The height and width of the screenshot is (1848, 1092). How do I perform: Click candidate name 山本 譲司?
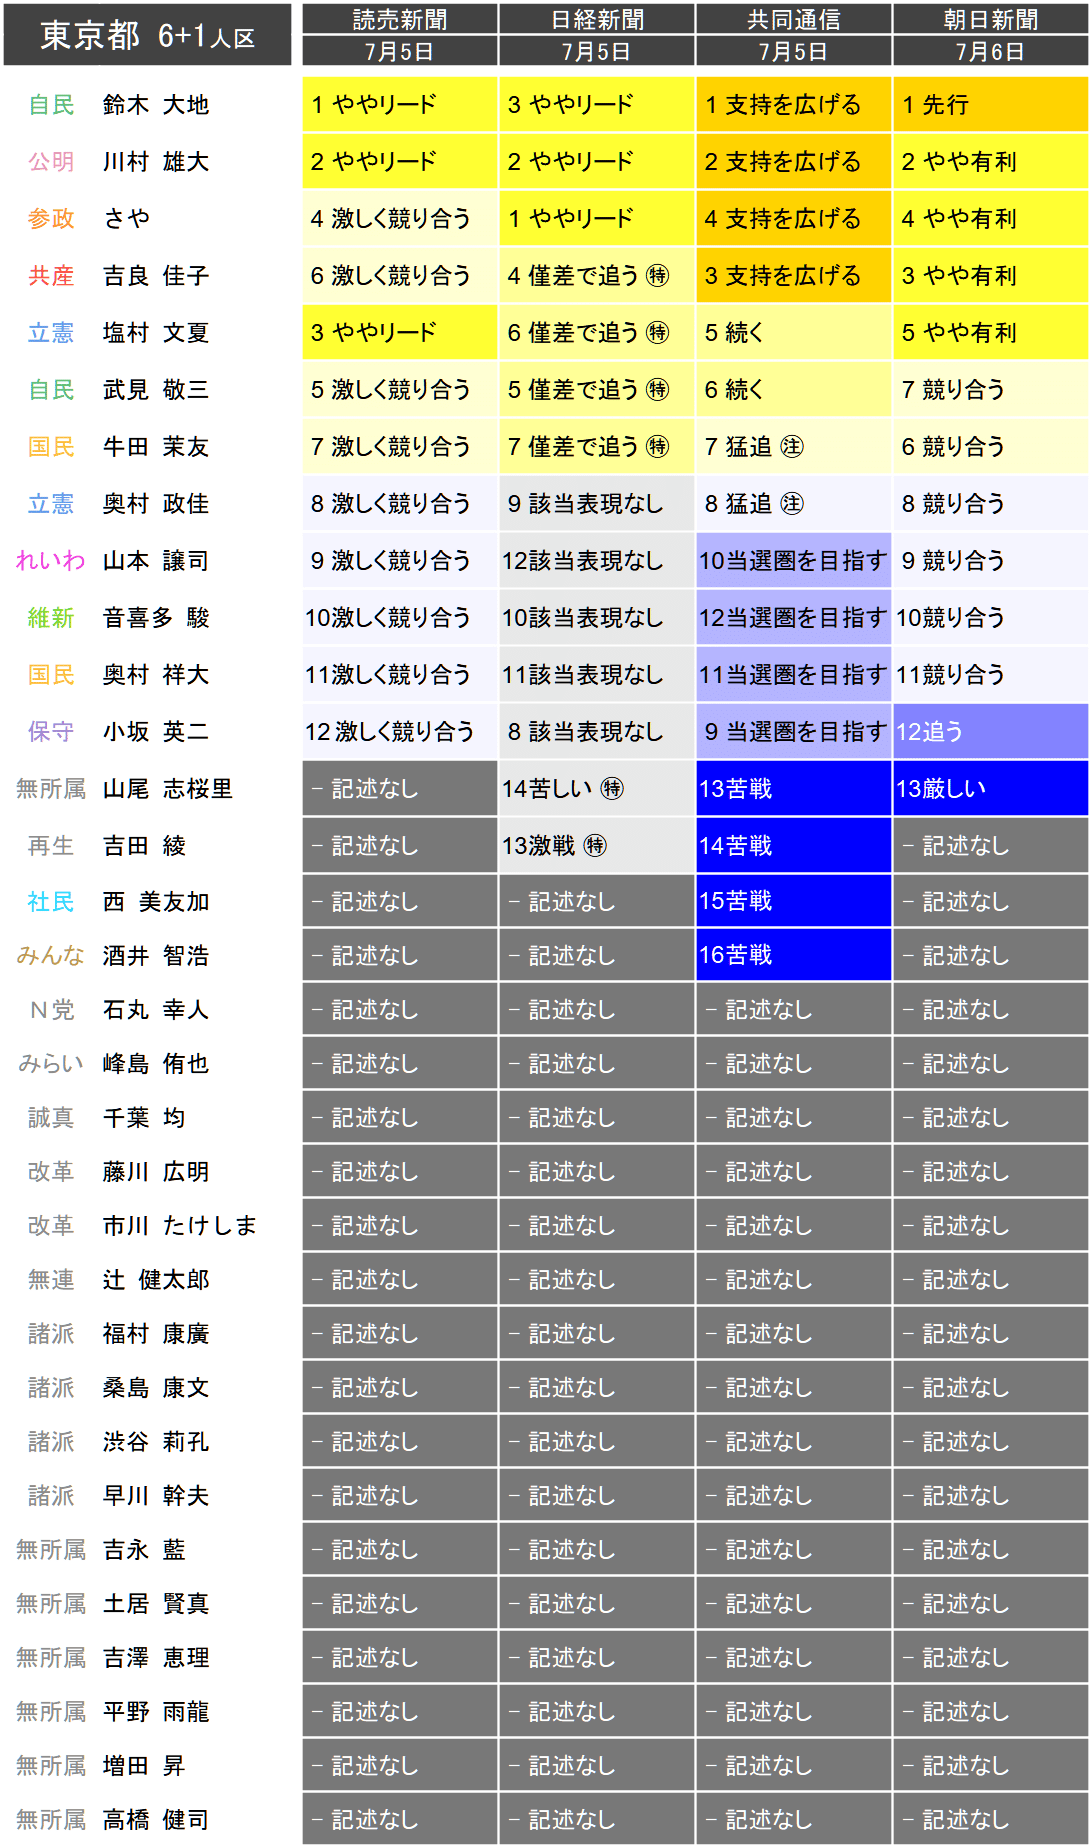(156, 561)
